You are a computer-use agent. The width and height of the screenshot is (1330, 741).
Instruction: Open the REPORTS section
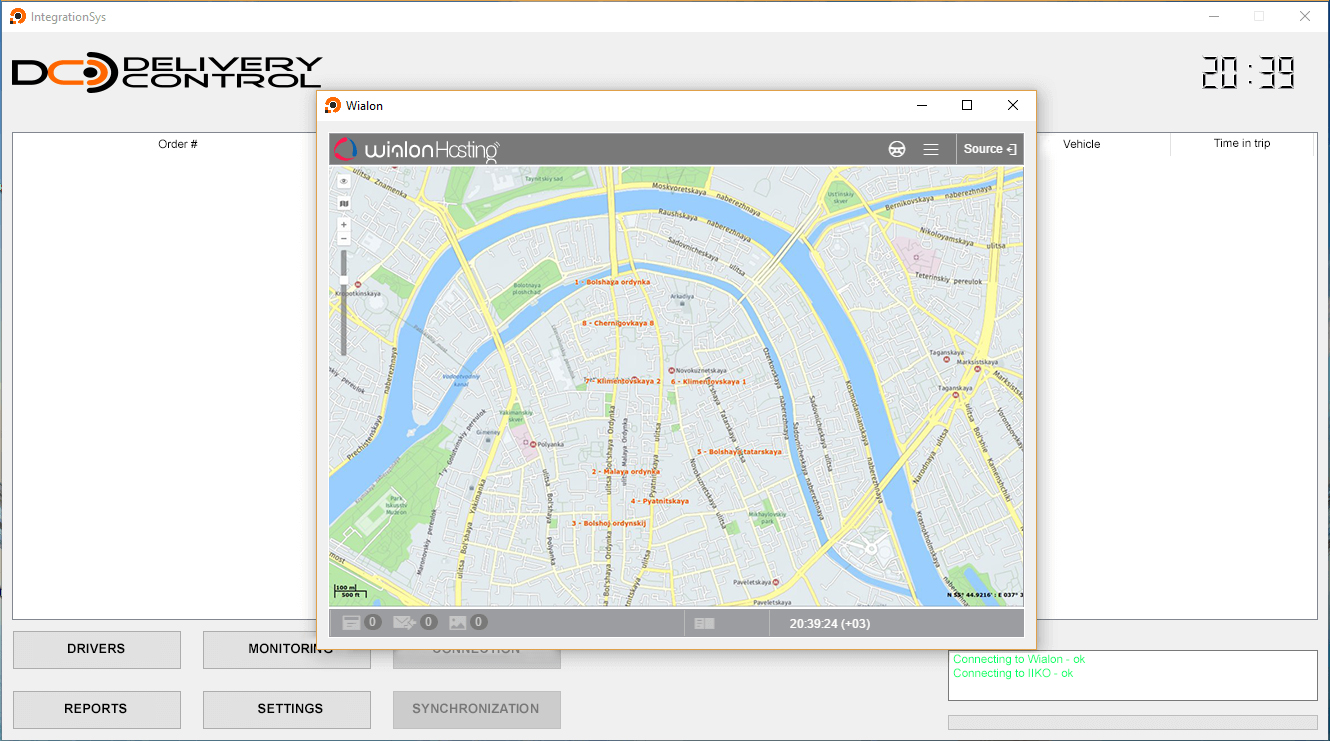[96, 709]
